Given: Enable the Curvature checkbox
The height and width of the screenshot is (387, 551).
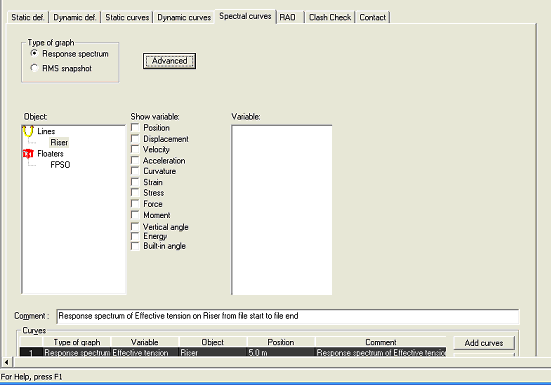Looking at the screenshot, I should click(135, 171).
